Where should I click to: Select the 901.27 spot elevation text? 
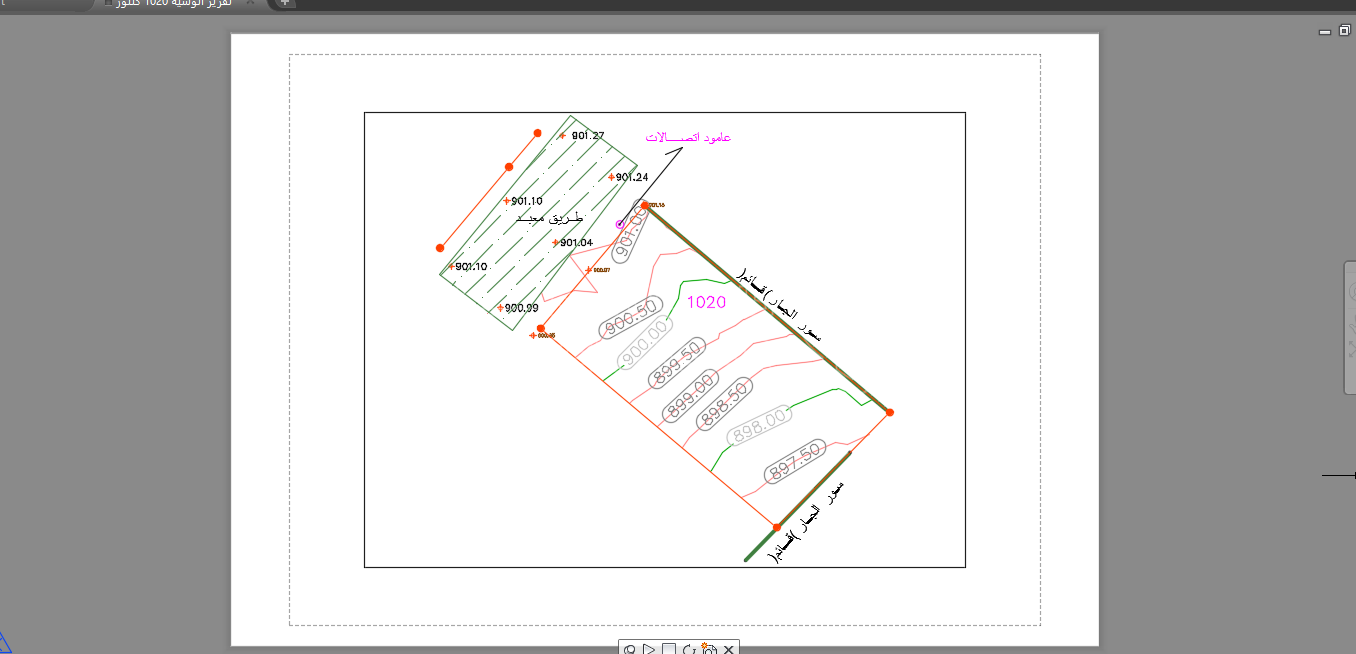pos(588,136)
